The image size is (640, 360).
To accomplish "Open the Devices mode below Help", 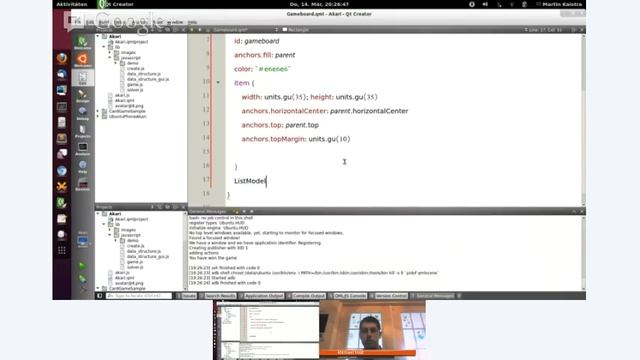I will 82,184.
